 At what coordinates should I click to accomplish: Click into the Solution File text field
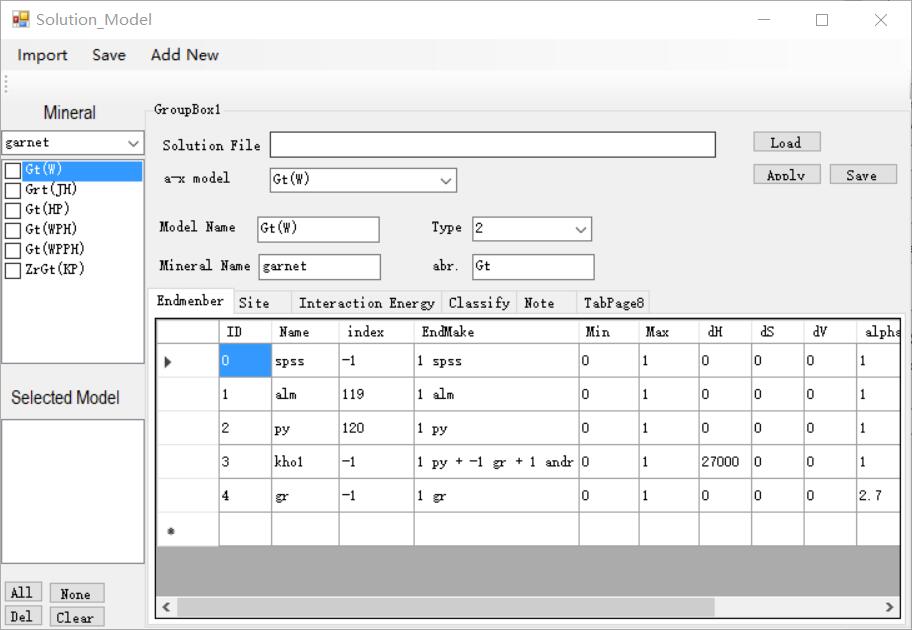coord(492,145)
